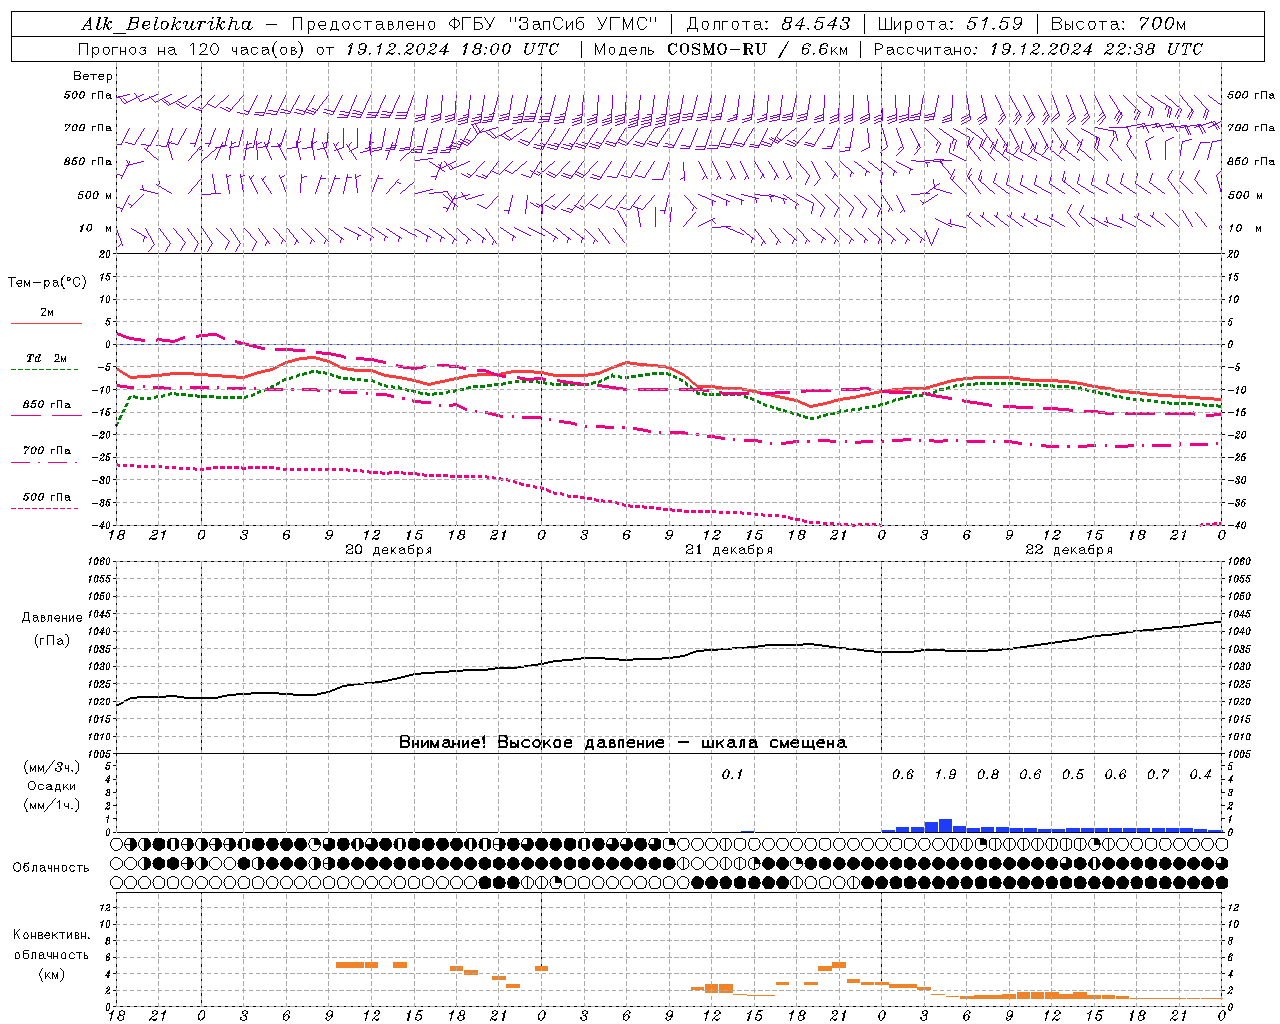Screen dimensions: 1280x1024
Task: Click the '(мм/1ч.)' precipitation unit label
Action: click(52, 805)
